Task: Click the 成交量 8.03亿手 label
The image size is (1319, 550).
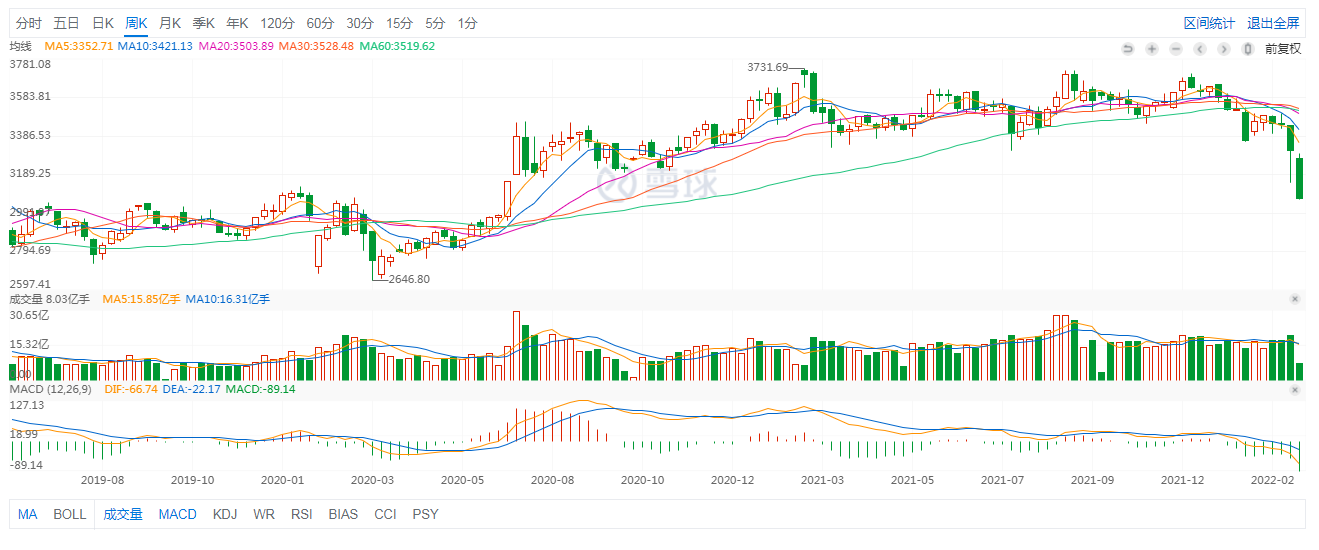Action: [50, 299]
